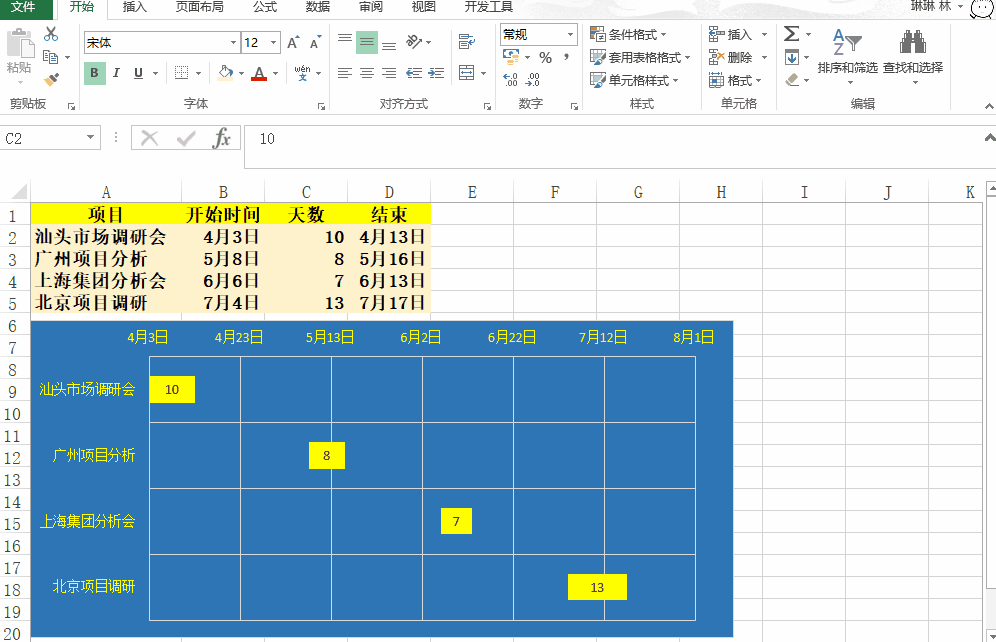Screen dimensions: 996x642
Task: Toggle Underline formatting
Action: pos(138,73)
